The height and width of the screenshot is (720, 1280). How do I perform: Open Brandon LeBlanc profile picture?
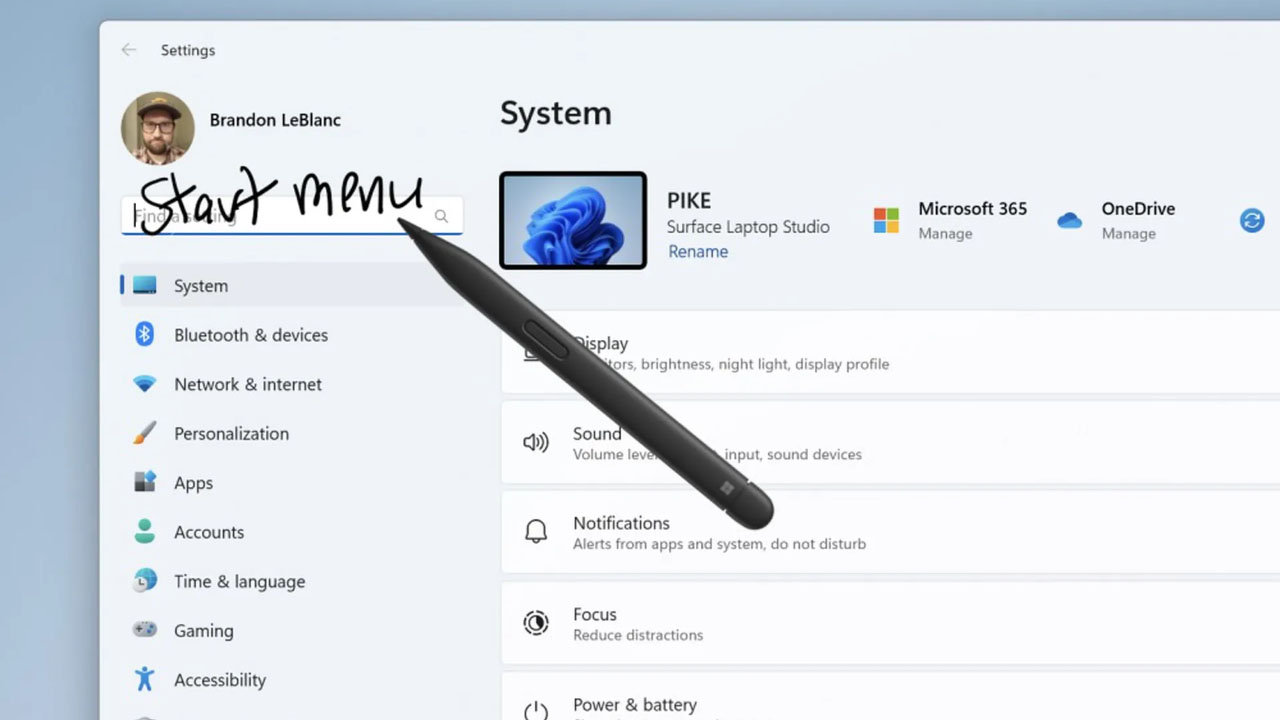[x=158, y=128]
